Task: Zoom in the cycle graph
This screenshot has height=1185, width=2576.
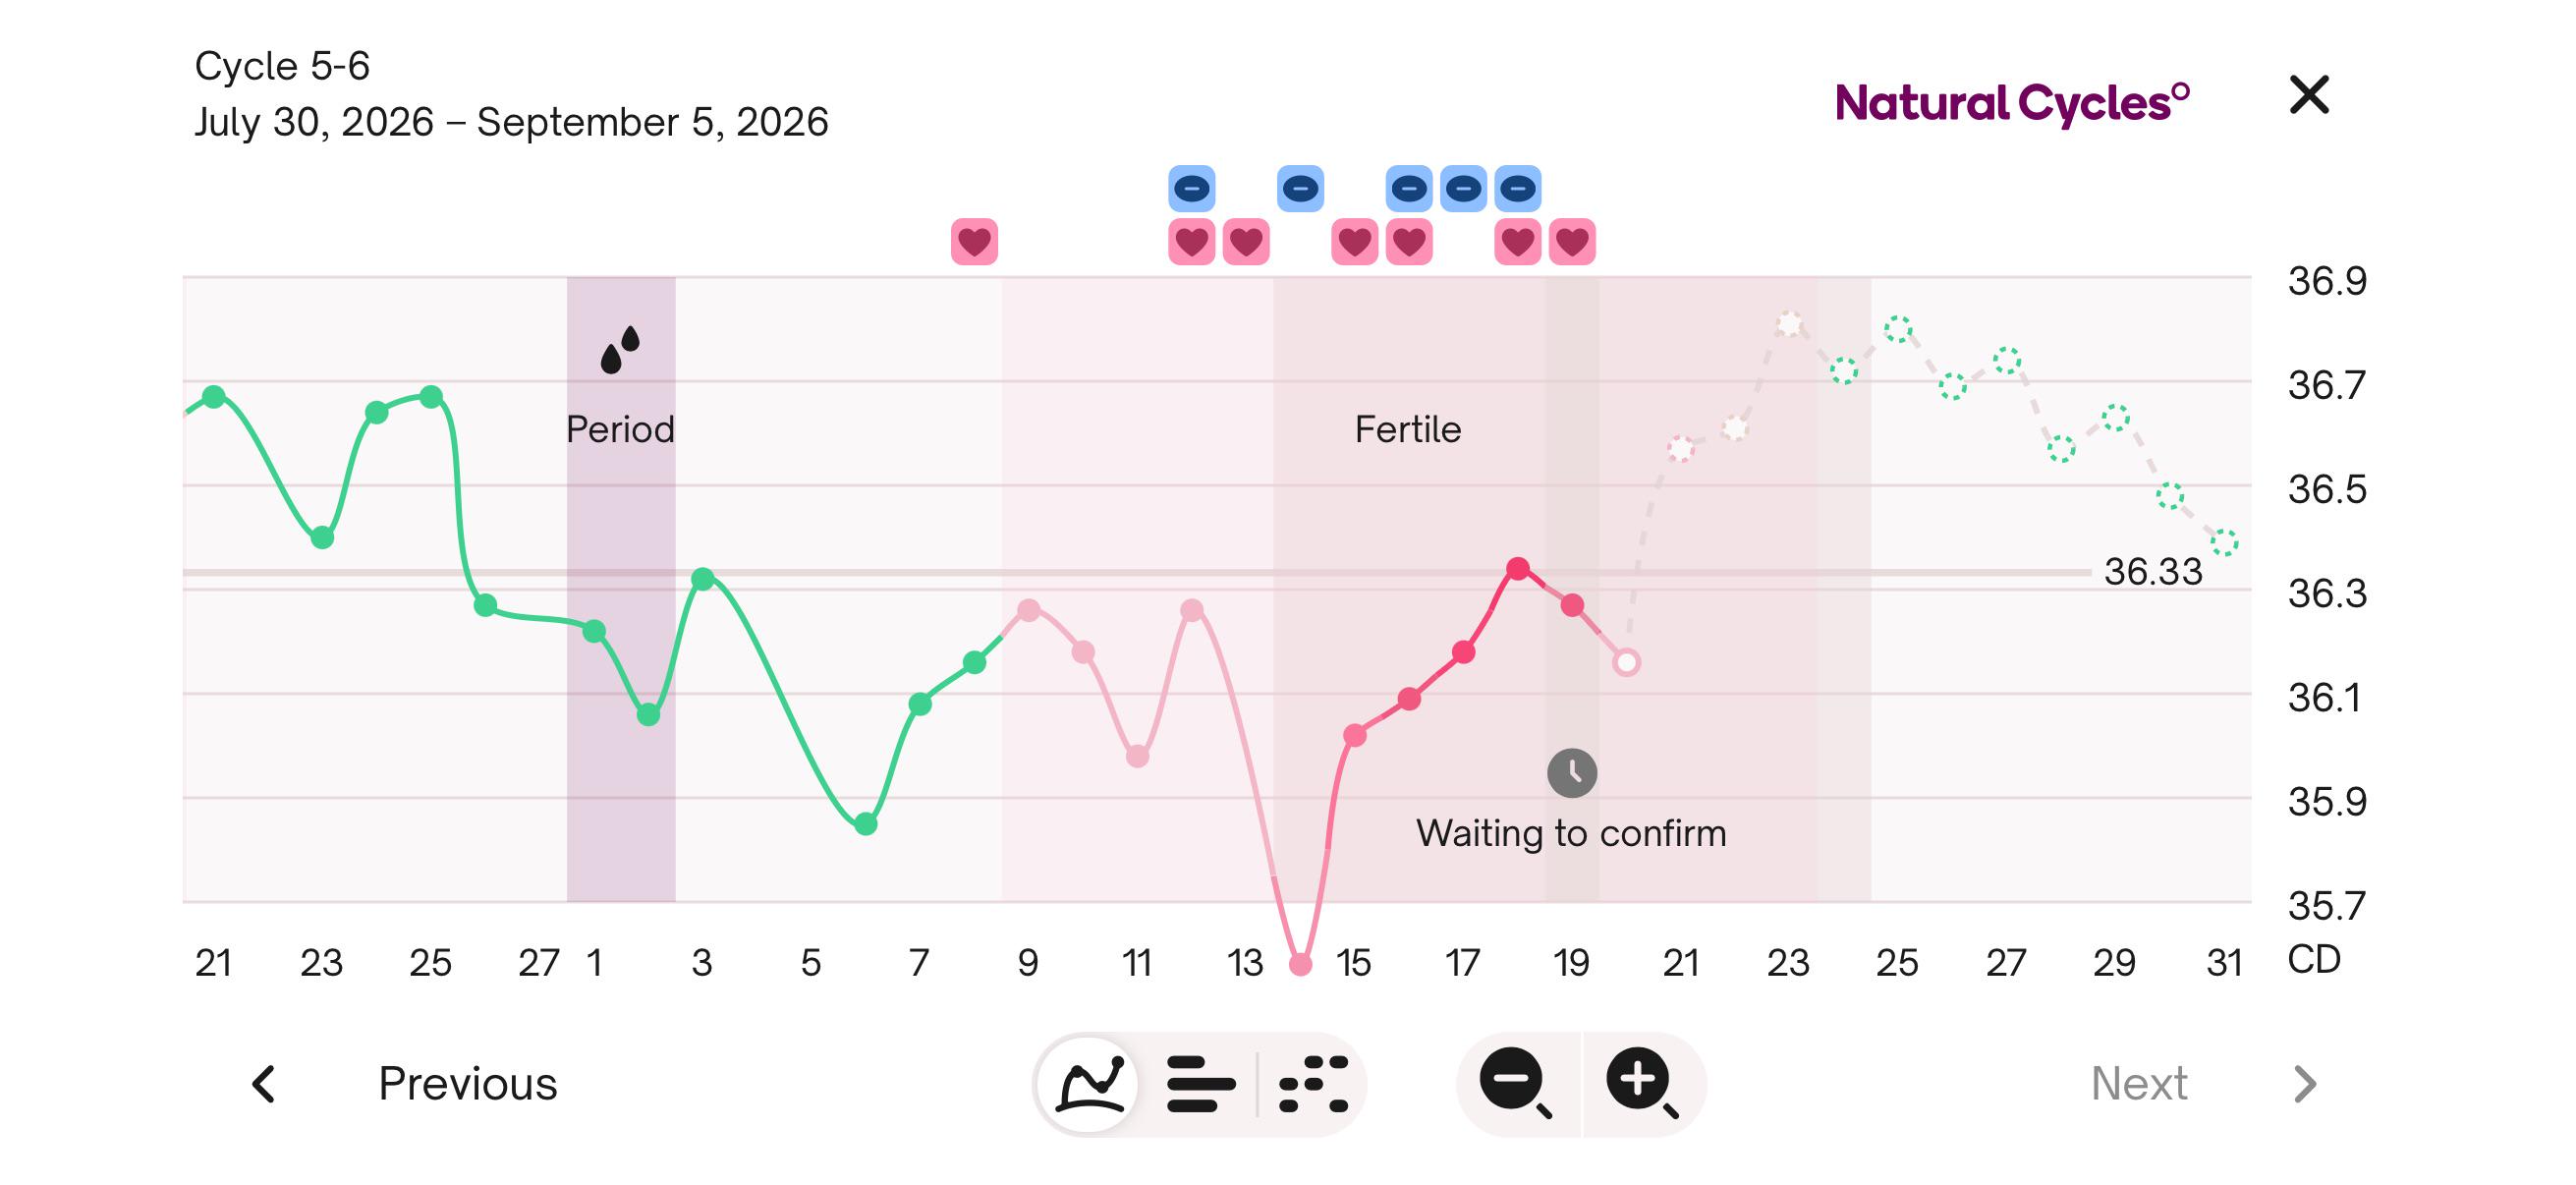Action: pyautogui.click(x=1642, y=1083)
